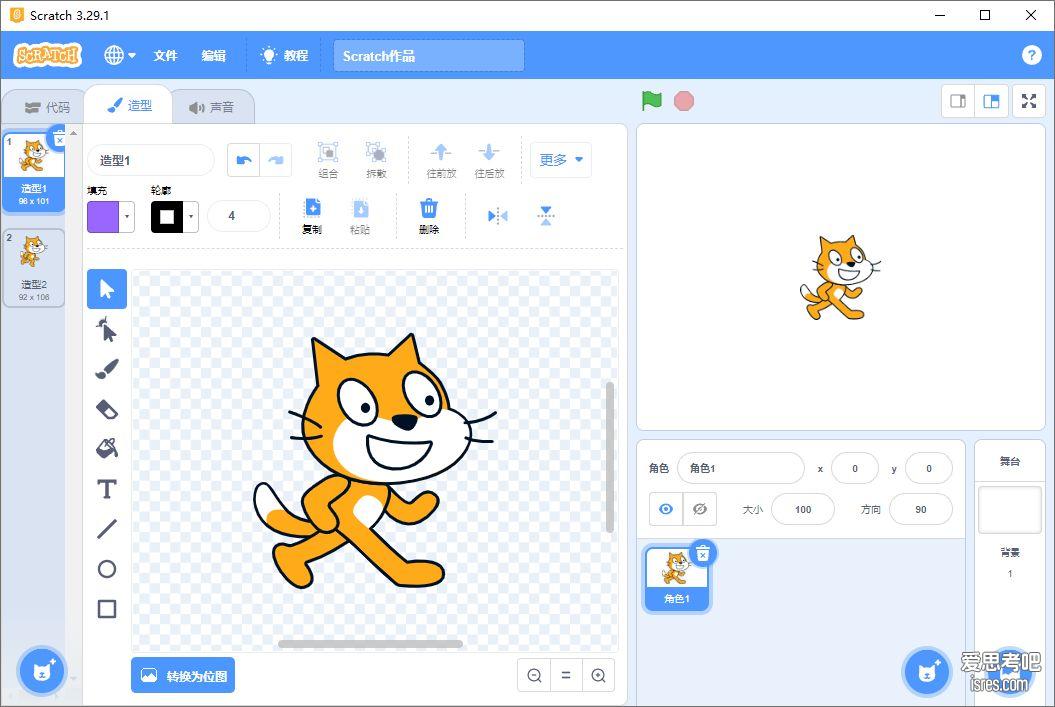Select the Fill bucket tool

click(x=107, y=448)
